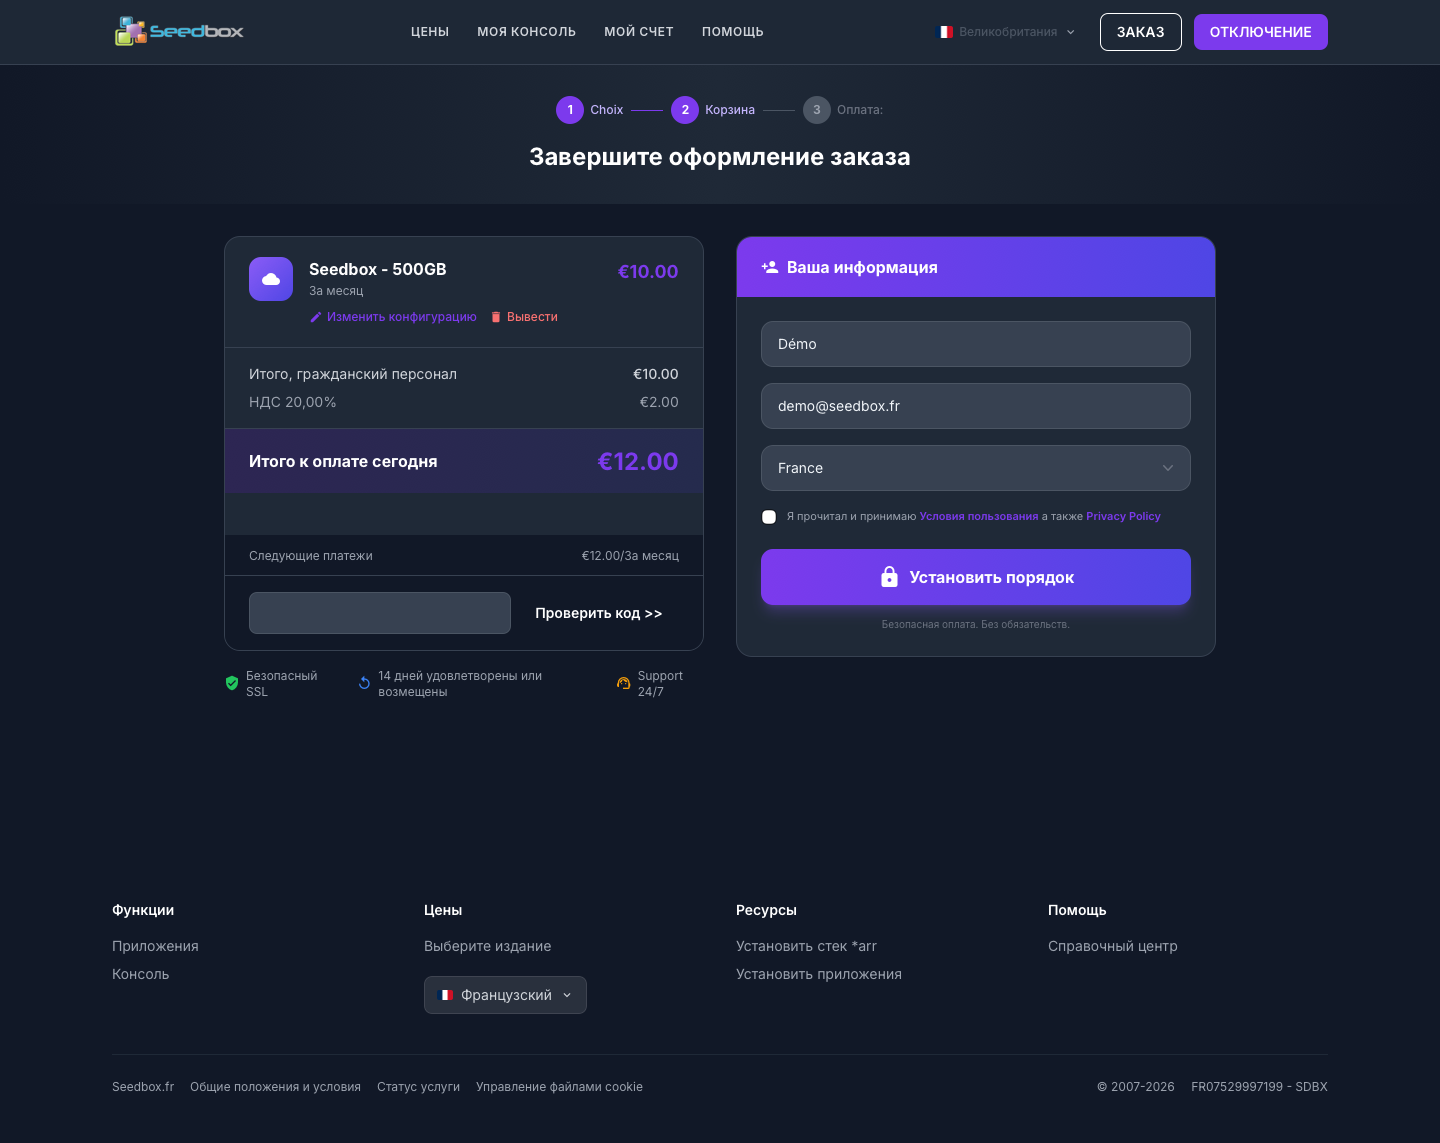This screenshot has height=1143, width=1440.
Task: Click the Безопасная оплата. Без обязательств. note
Action: coord(976,624)
